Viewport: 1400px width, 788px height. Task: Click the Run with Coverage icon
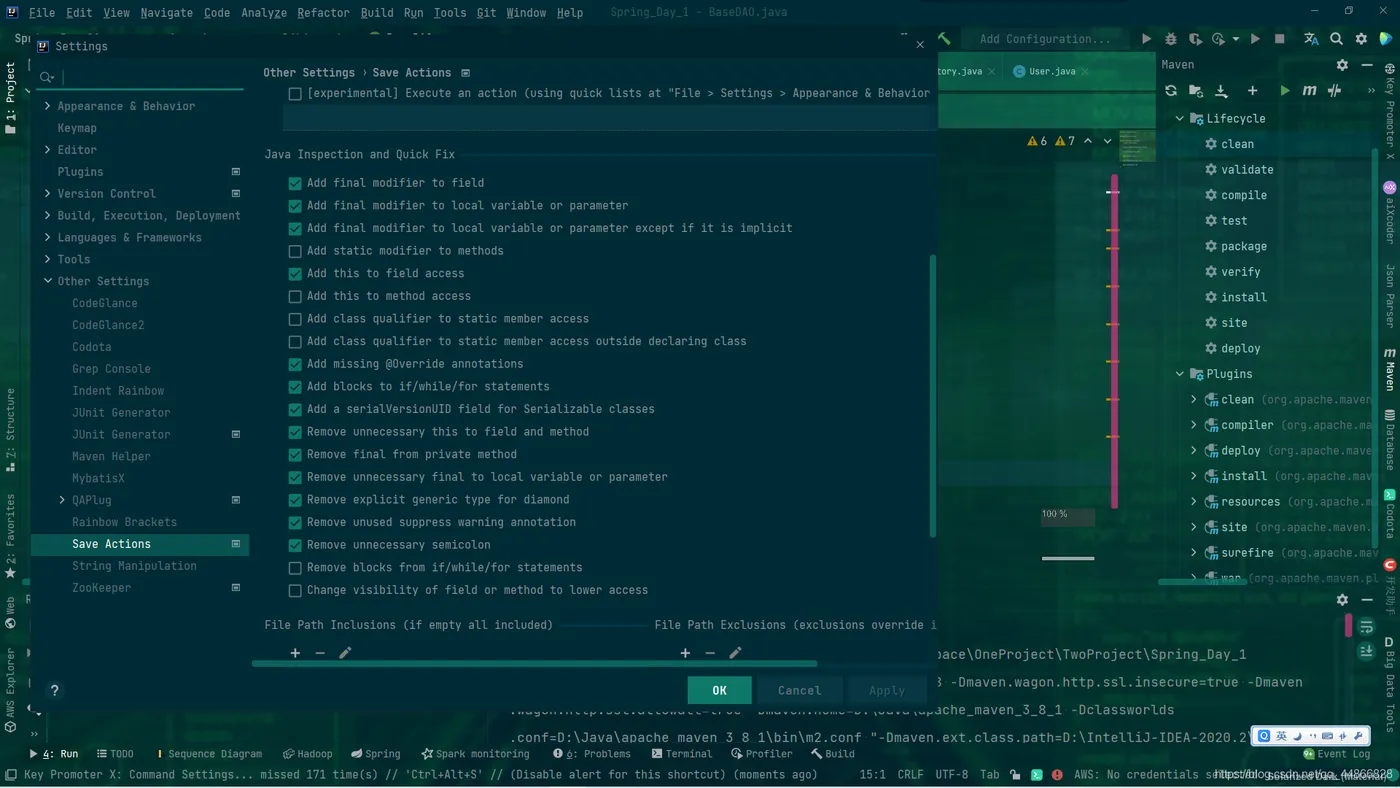pyautogui.click(x=1195, y=39)
